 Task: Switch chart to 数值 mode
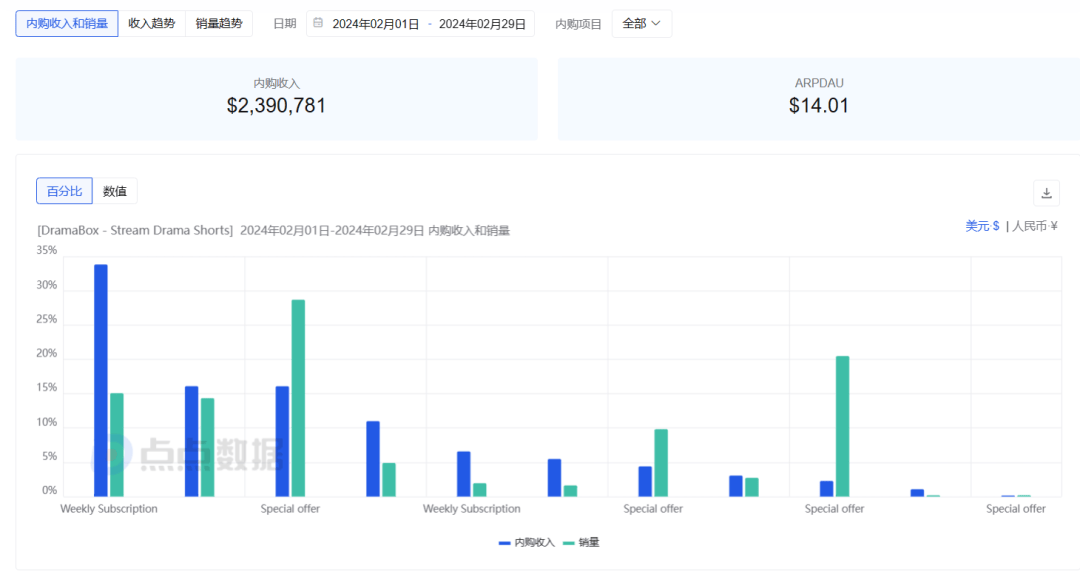point(115,191)
